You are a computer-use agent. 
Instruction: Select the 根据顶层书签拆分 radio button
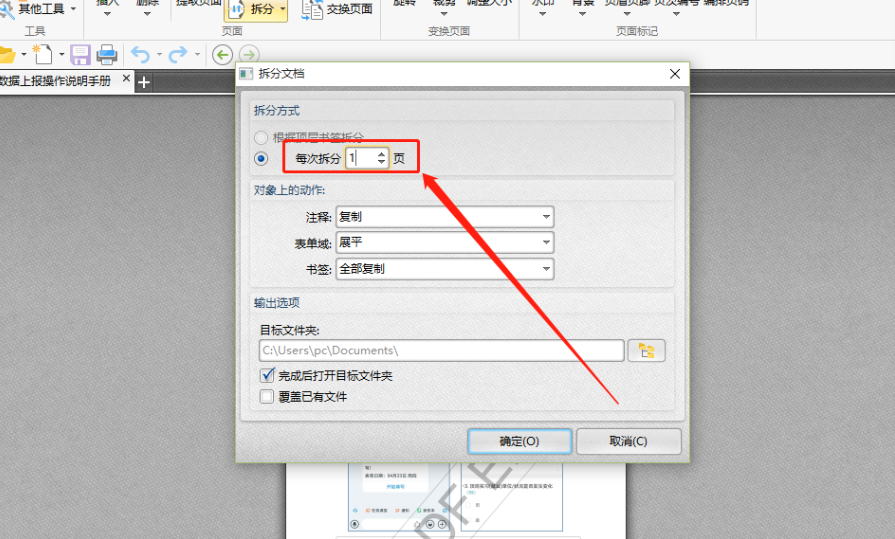pyautogui.click(x=261, y=138)
